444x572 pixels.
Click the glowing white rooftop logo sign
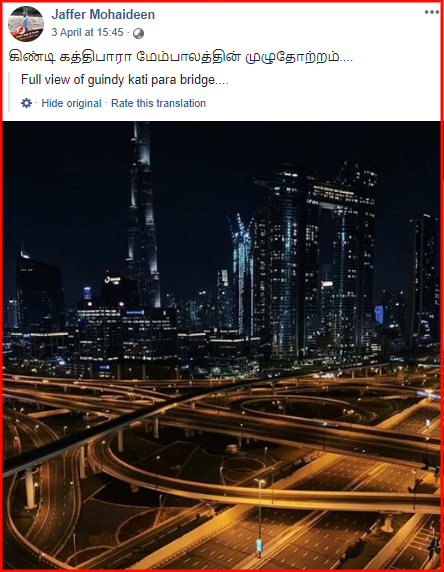point(112,280)
